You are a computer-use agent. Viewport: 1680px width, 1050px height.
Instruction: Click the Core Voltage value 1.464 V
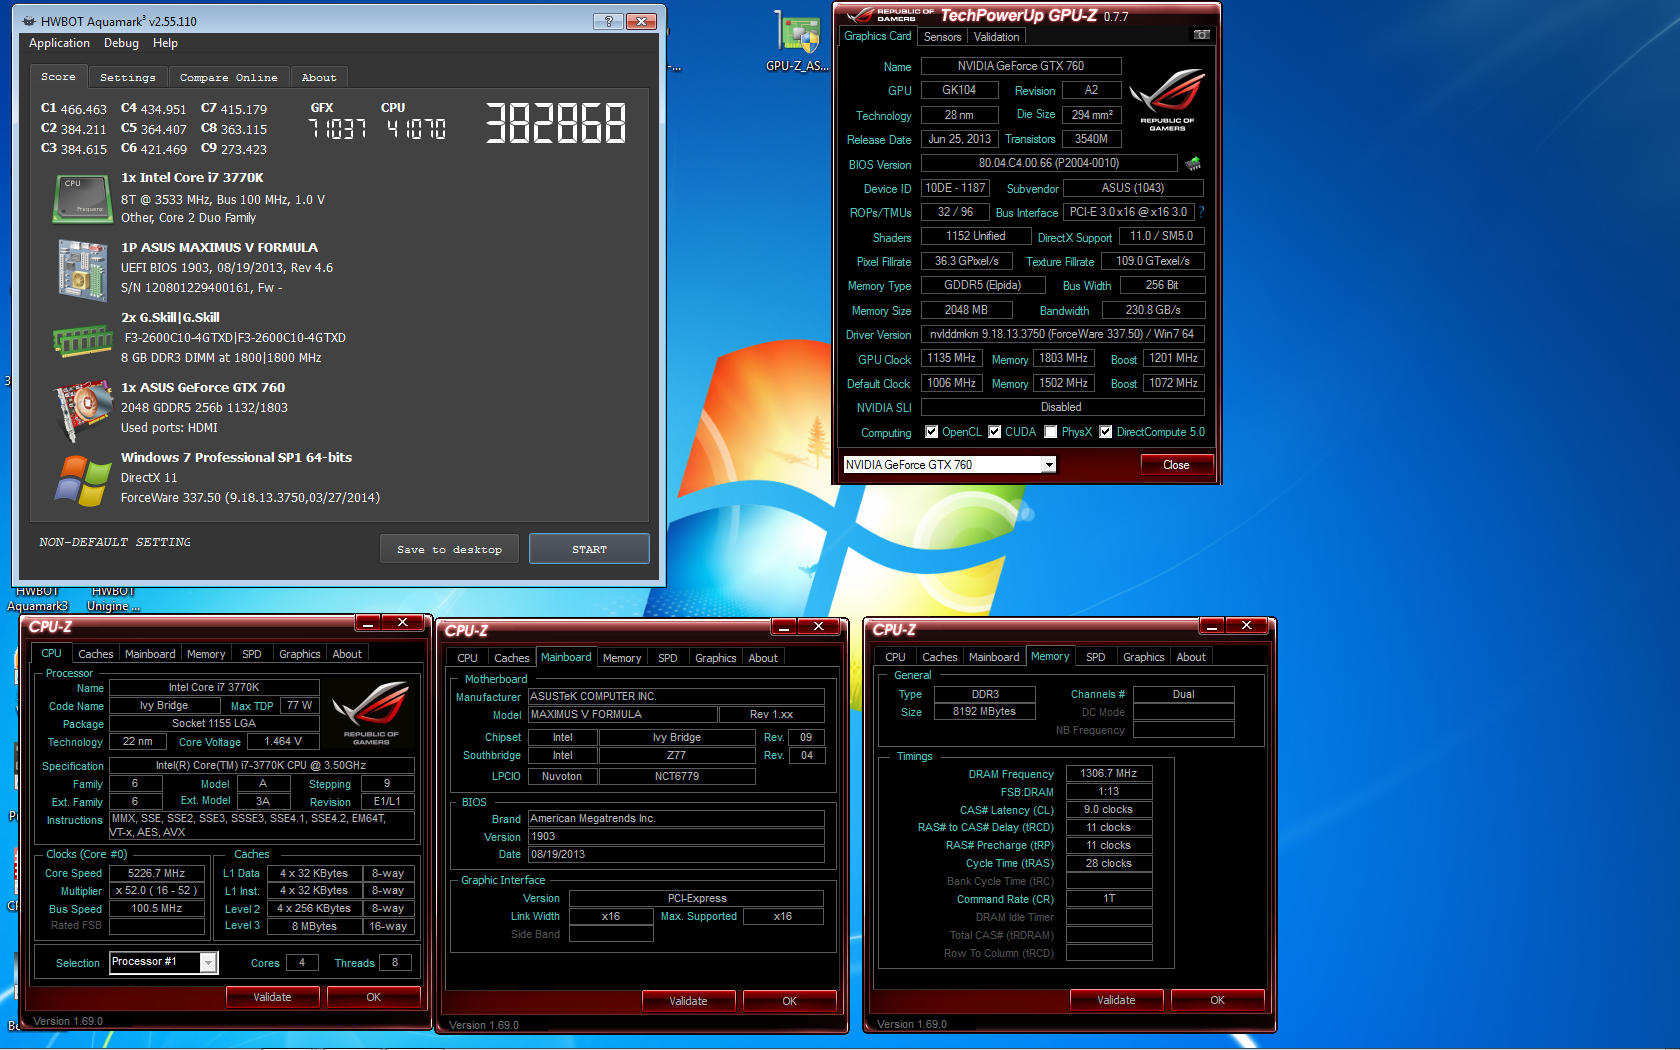pyautogui.click(x=283, y=741)
